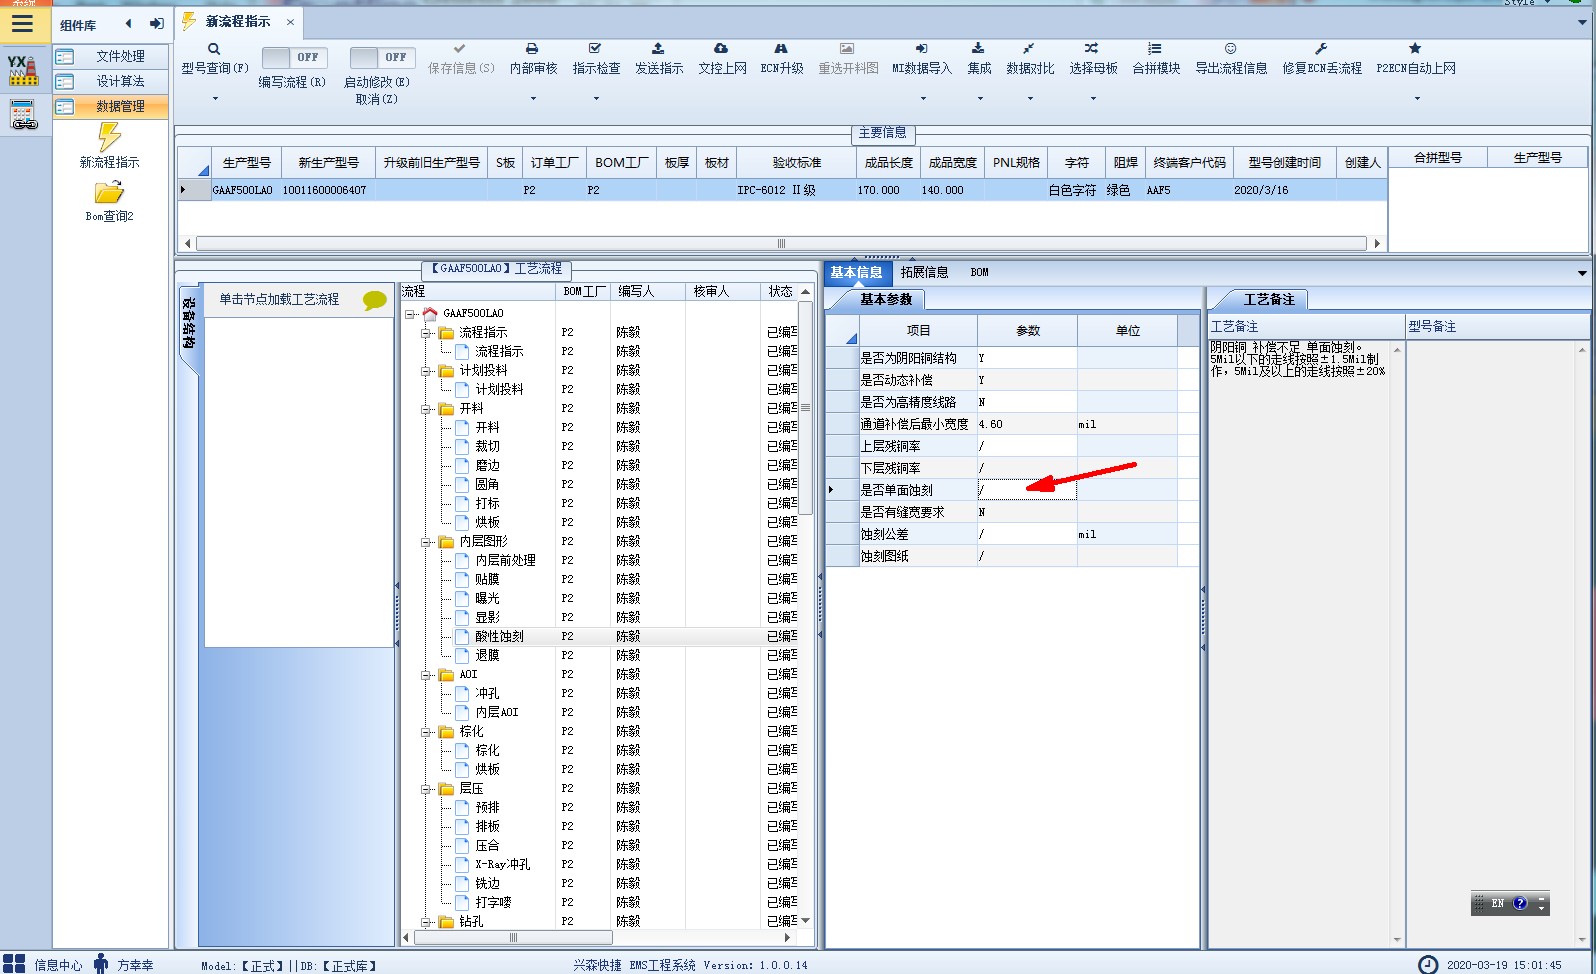Select the 酸性蚀刻 tree node

click(499, 636)
